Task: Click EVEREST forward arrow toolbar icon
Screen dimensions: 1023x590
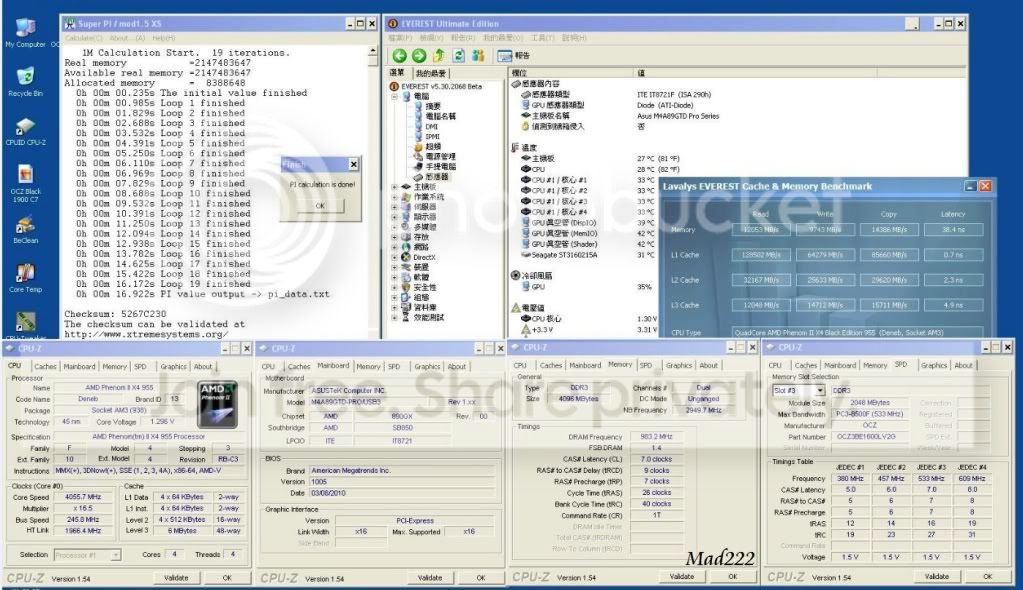Action: point(419,55)
